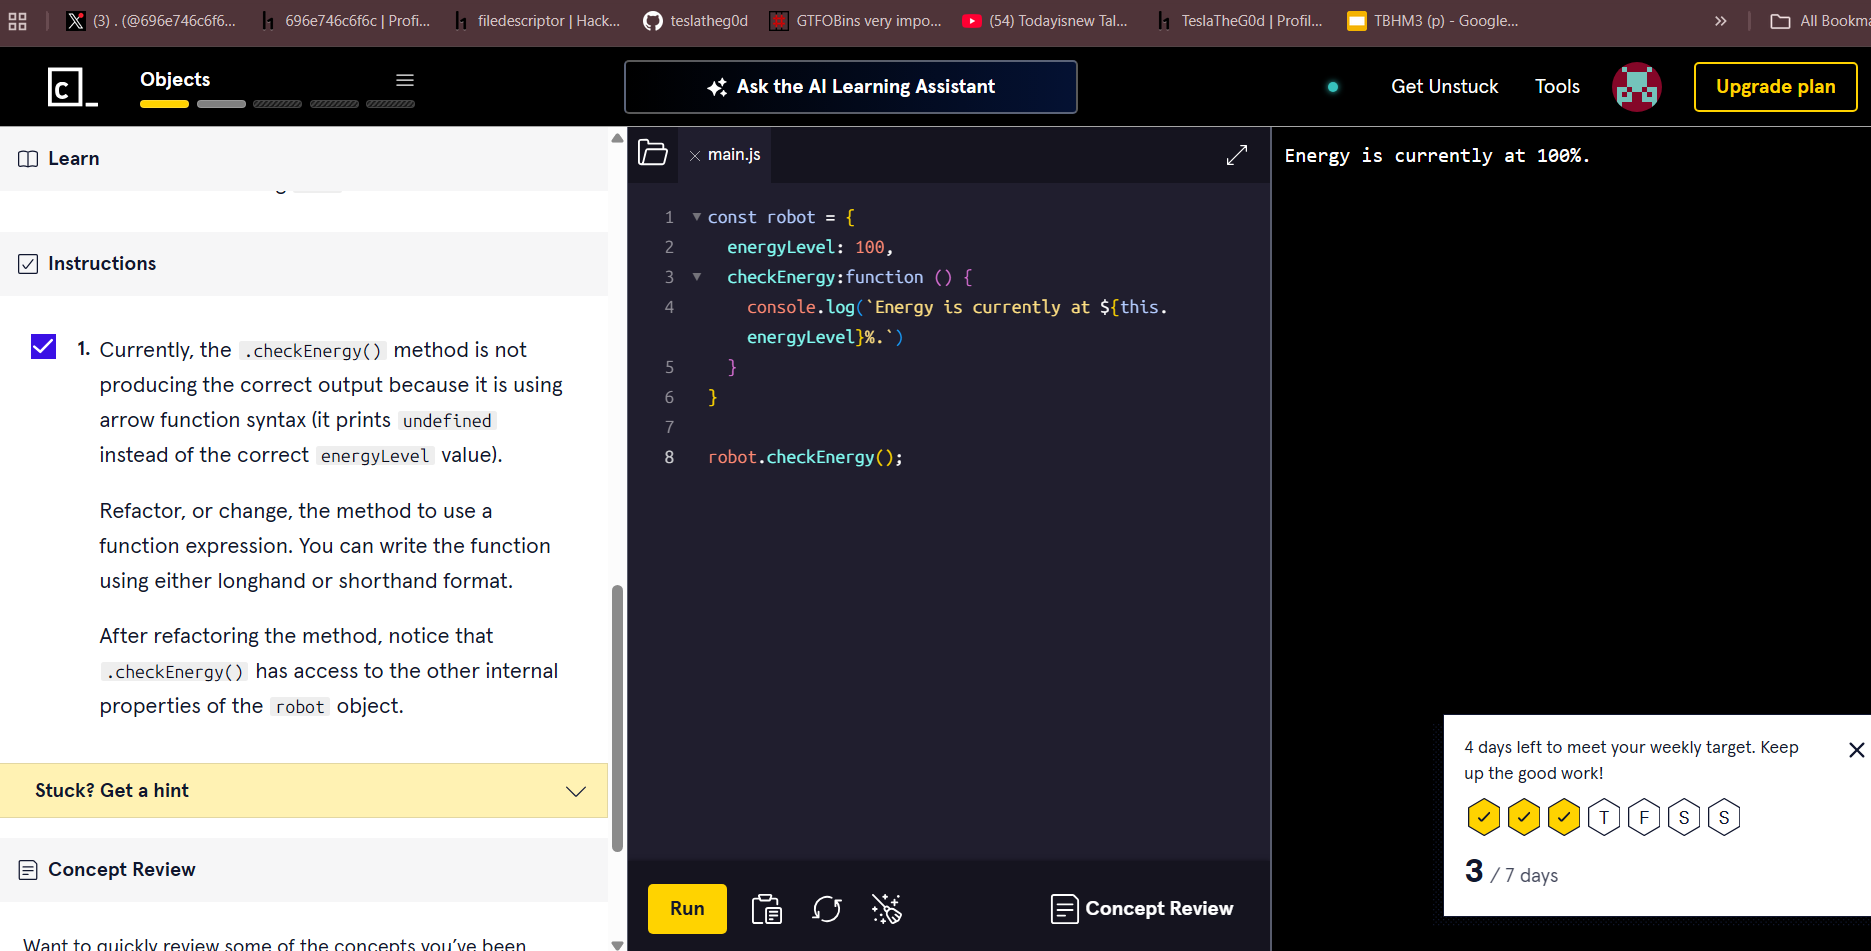
Task: Click the second lesson progress bar segment
Action: 221,104
